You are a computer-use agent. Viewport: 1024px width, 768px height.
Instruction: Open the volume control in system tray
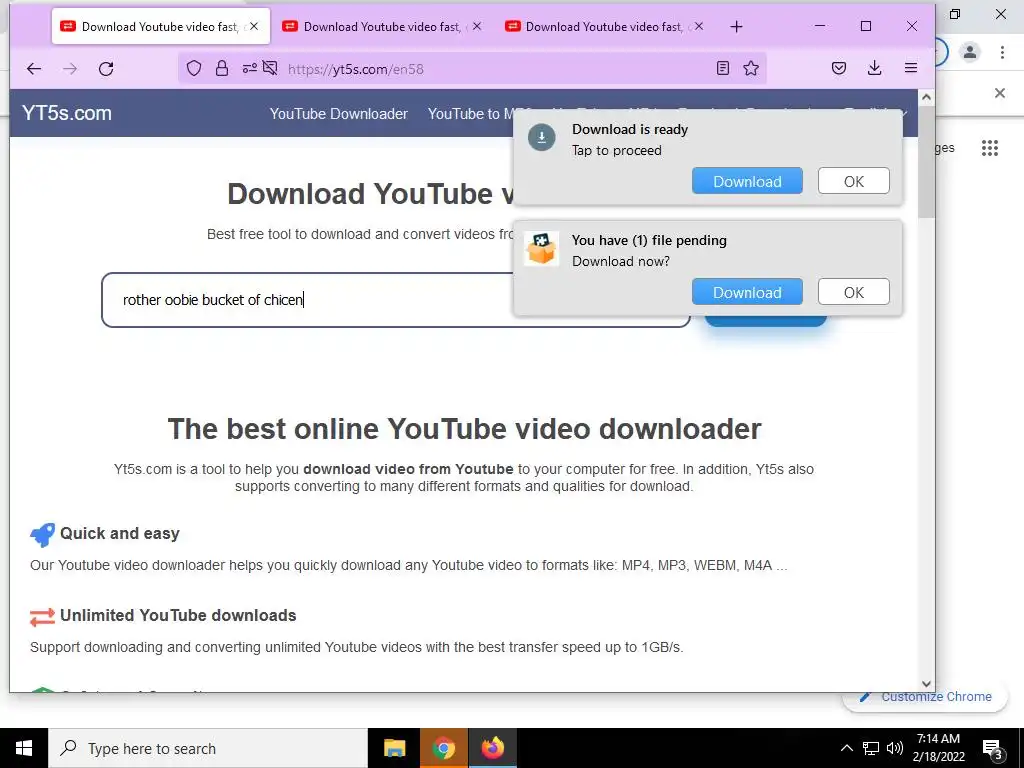click(x=895, y=748)
